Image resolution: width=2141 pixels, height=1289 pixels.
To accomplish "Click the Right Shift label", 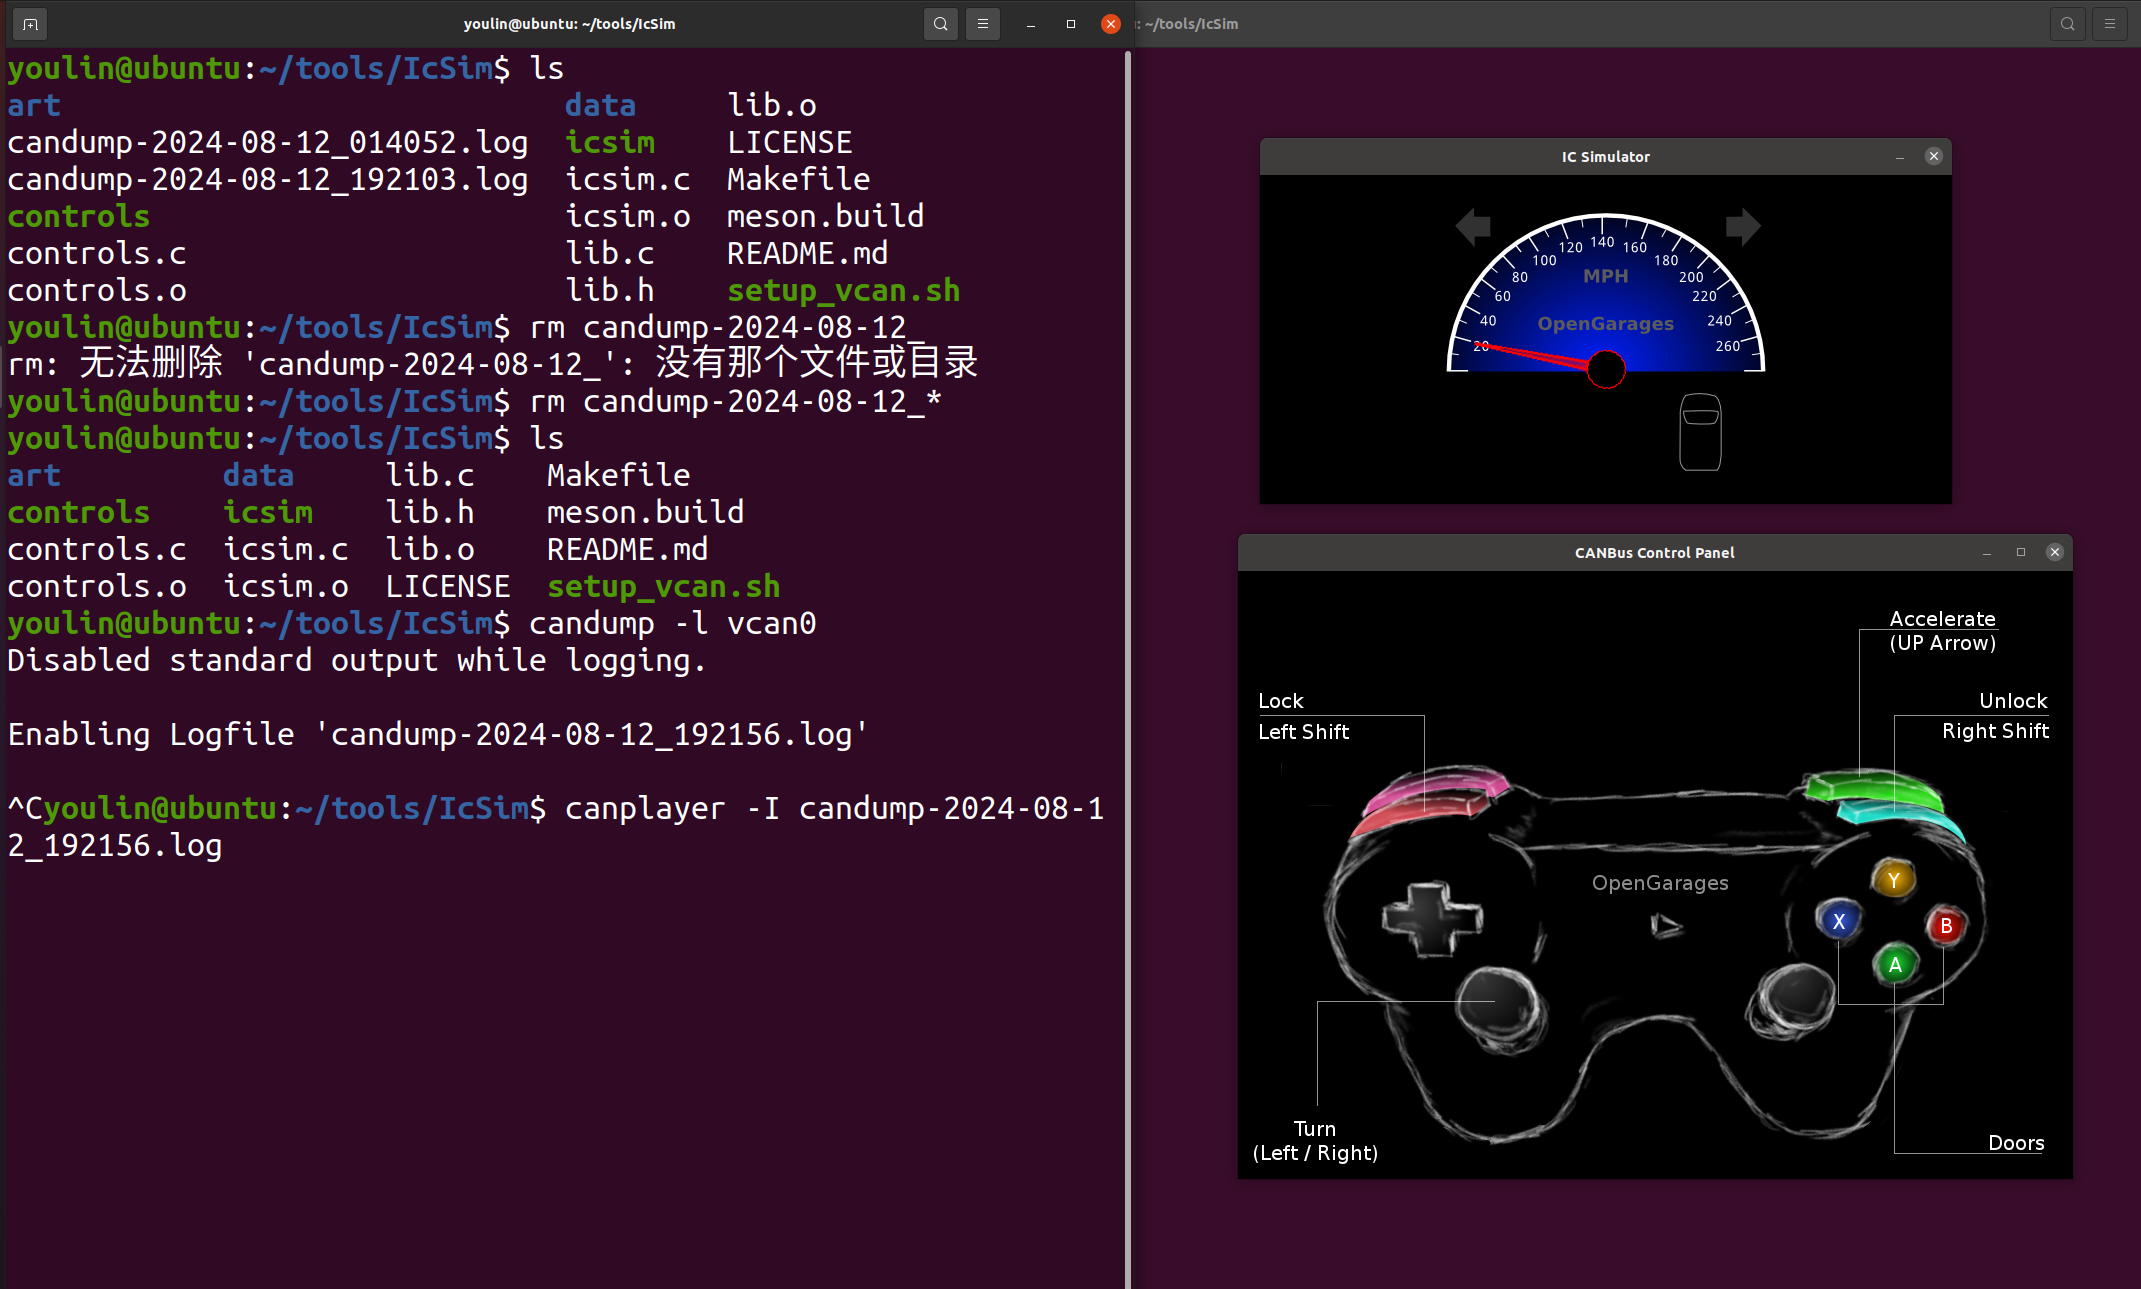I will point(1995,731).
